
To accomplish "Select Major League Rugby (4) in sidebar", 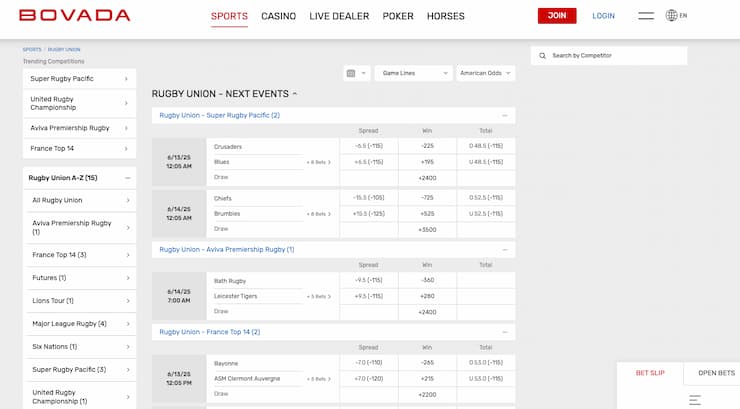I will tap(80, 324).
